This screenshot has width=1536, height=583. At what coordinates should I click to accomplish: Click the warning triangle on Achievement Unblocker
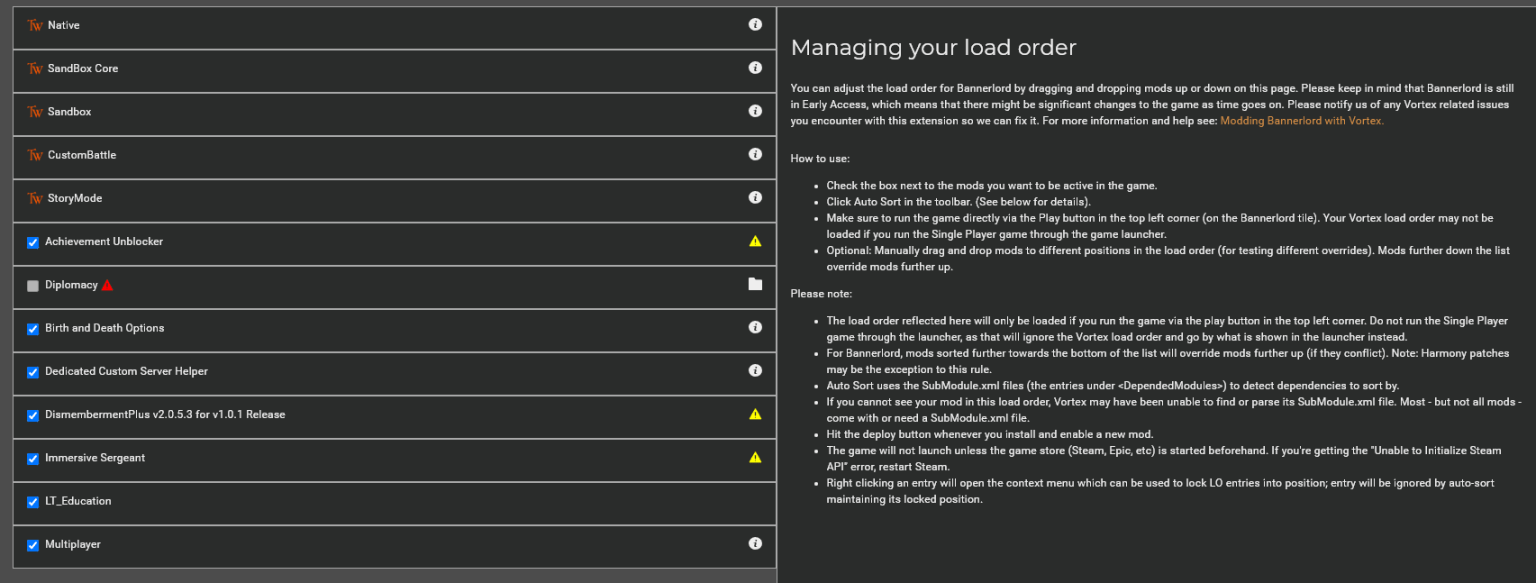[755, 243]
